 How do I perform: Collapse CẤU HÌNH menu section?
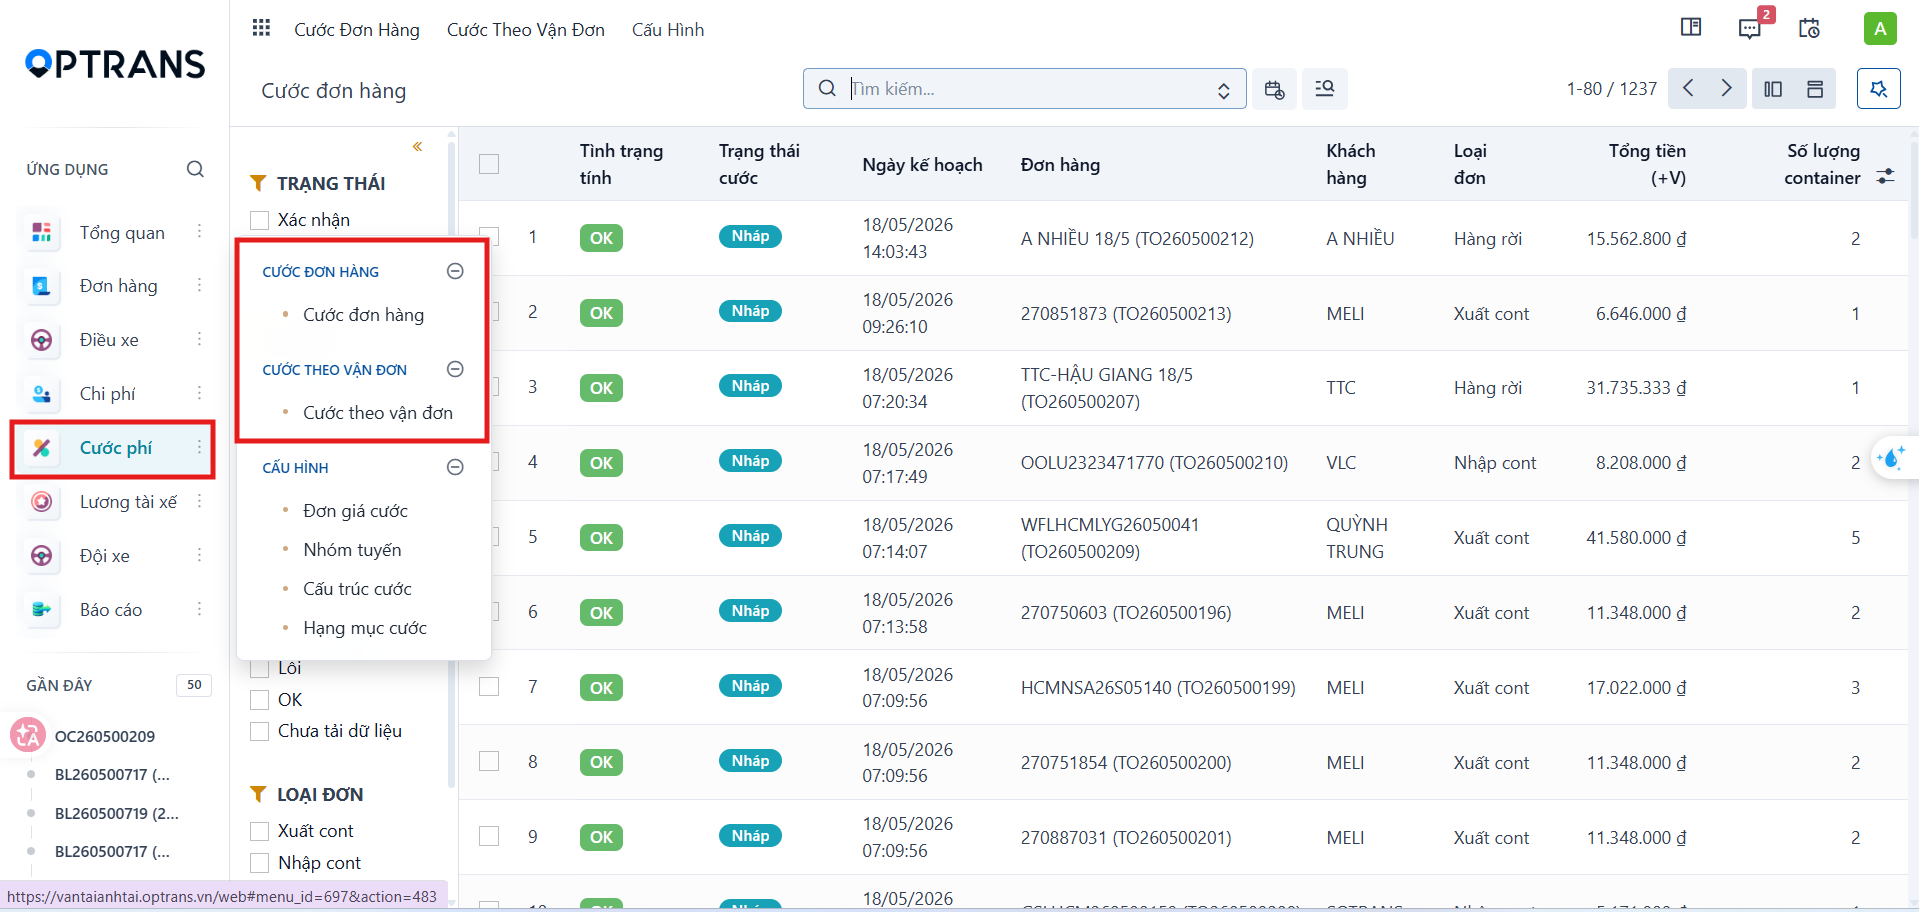click(x=455, y=467)
